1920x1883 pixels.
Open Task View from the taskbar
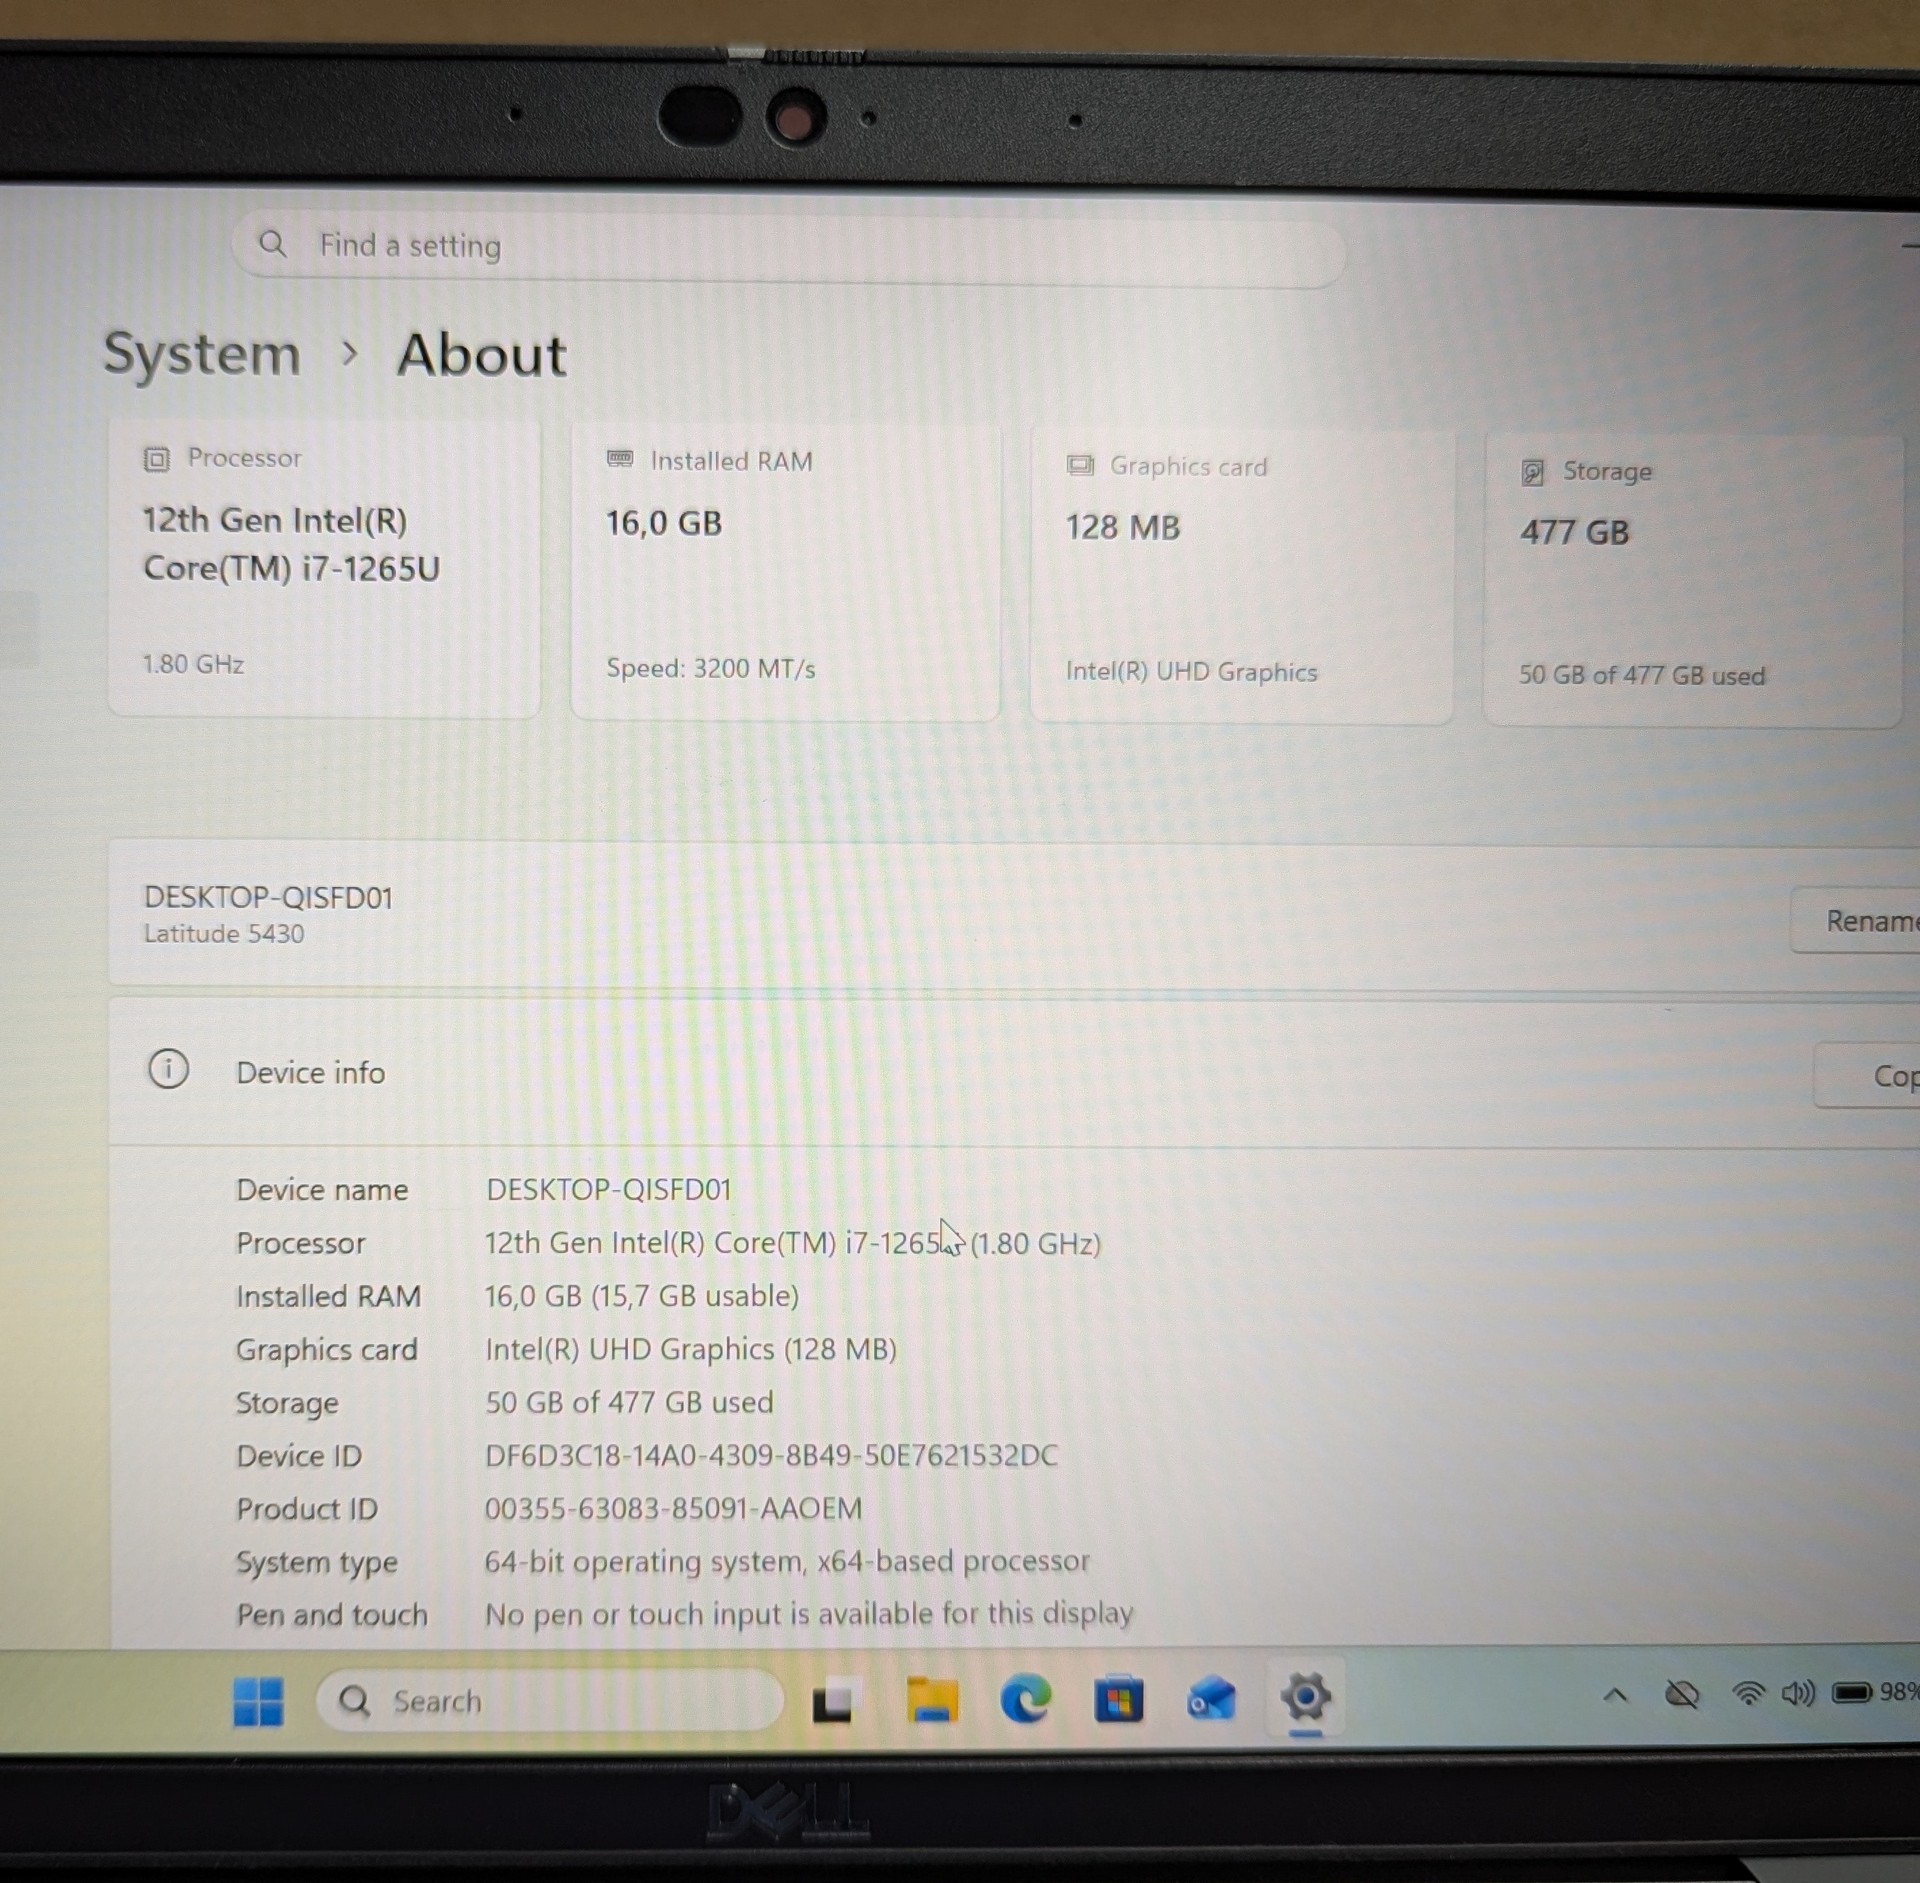point(832,1702)
